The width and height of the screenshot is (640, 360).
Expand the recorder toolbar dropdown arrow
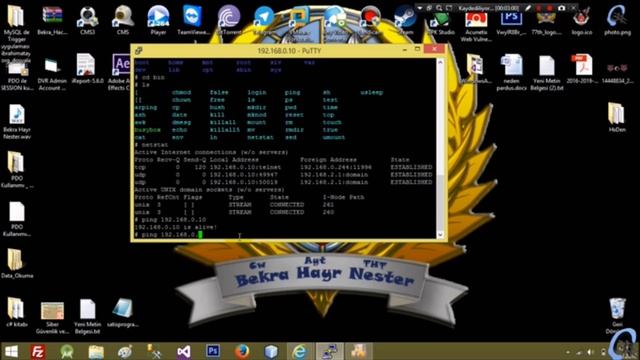(x=420, y=7)
